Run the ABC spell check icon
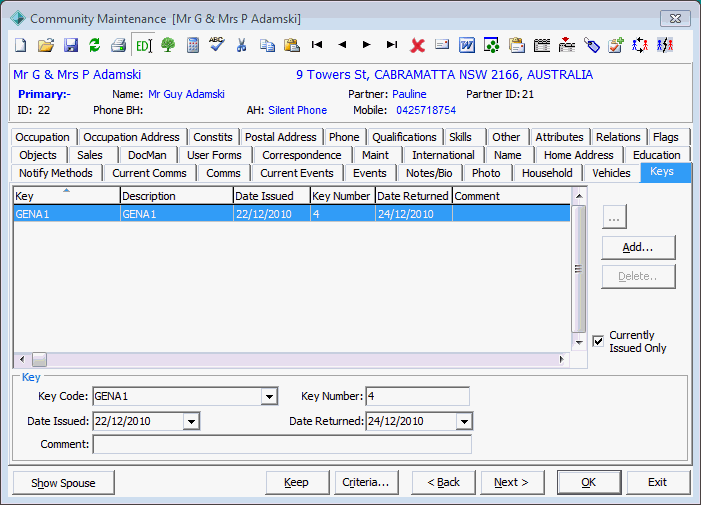The image size is (701, 505). point(217,44)
